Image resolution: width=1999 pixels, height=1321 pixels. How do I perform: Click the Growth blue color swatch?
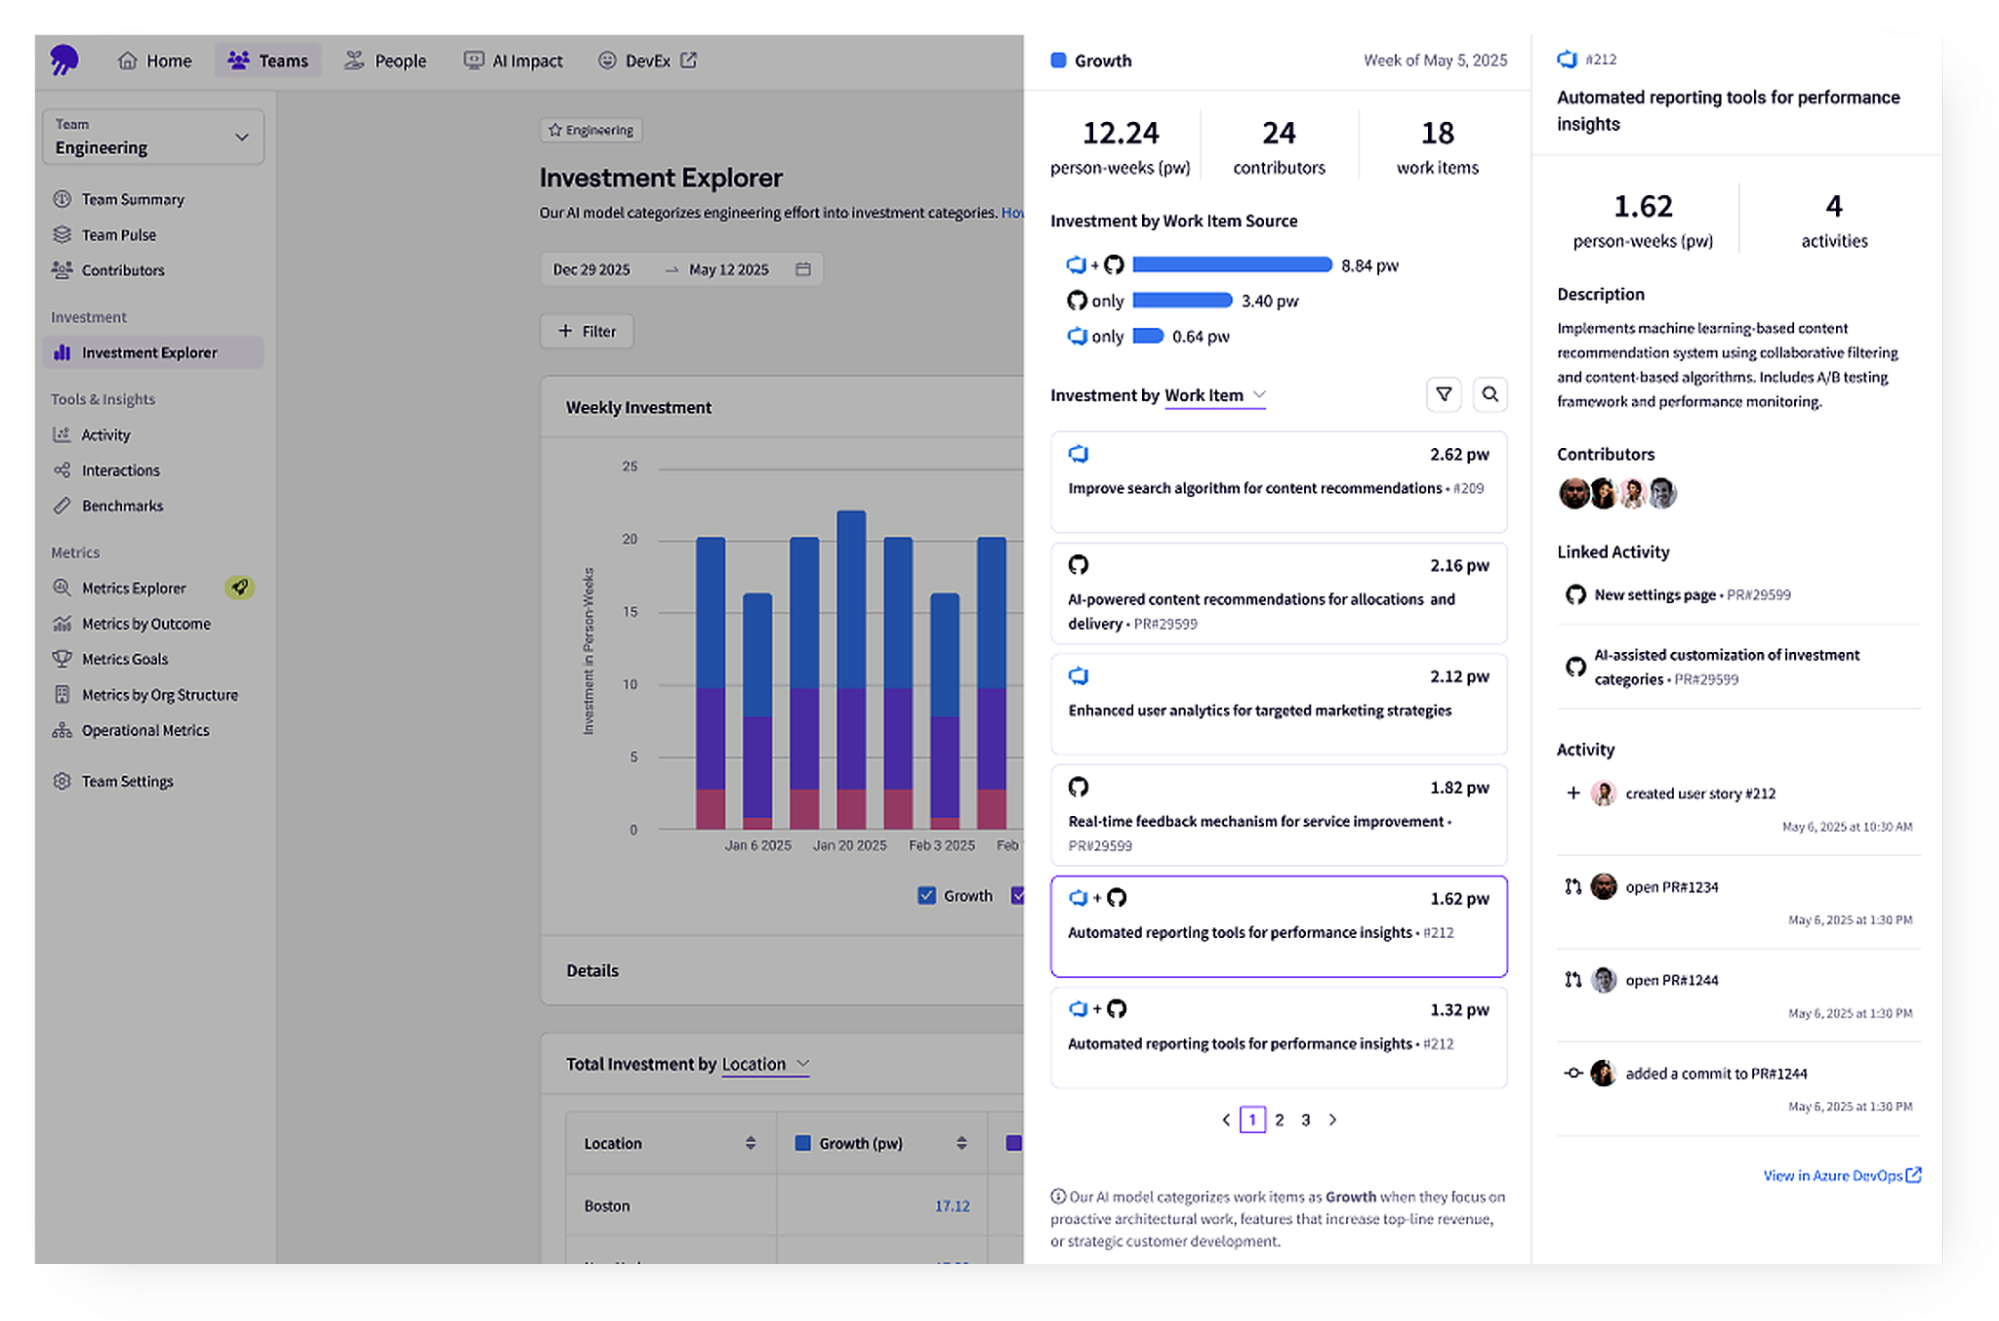click(x=1058, y=60)
